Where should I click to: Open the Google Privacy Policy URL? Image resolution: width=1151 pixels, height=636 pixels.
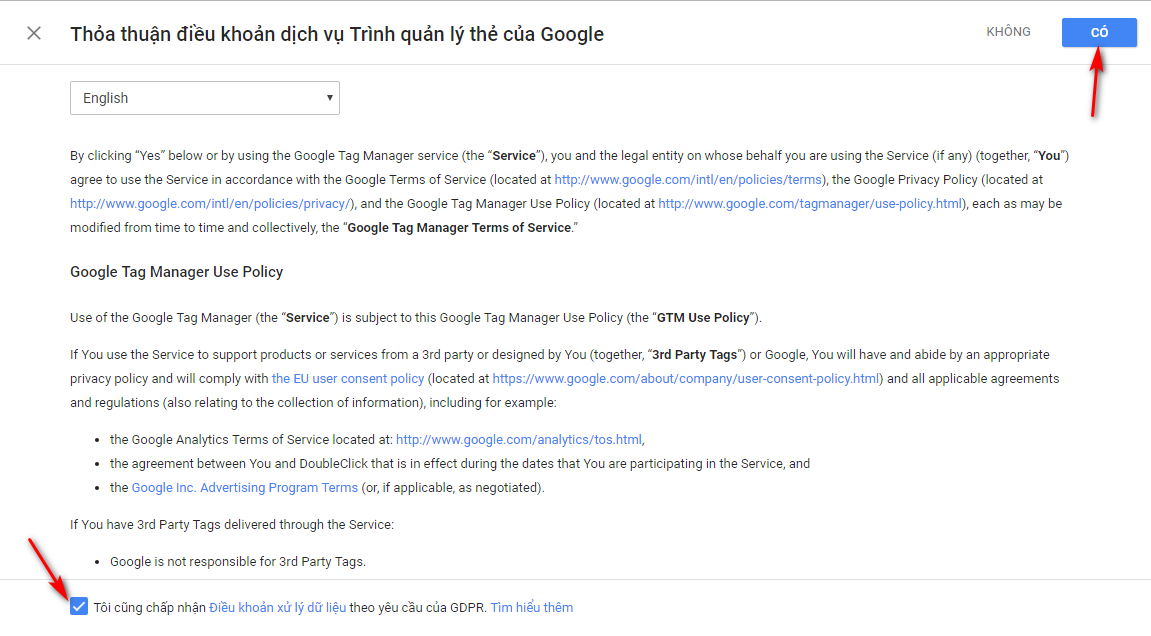pyautogui.click(x=212, y=203)
